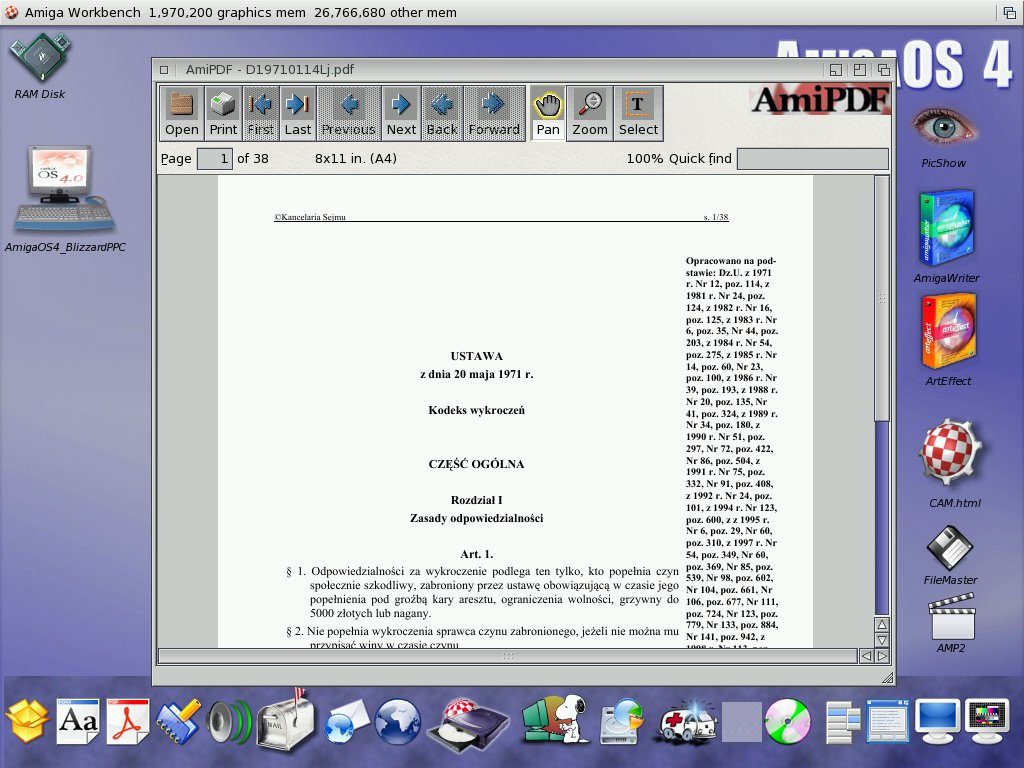This screenshot has height=768, width=1024.
Task: Click the hard drive with globe dock icon
Action: [622, 721]
